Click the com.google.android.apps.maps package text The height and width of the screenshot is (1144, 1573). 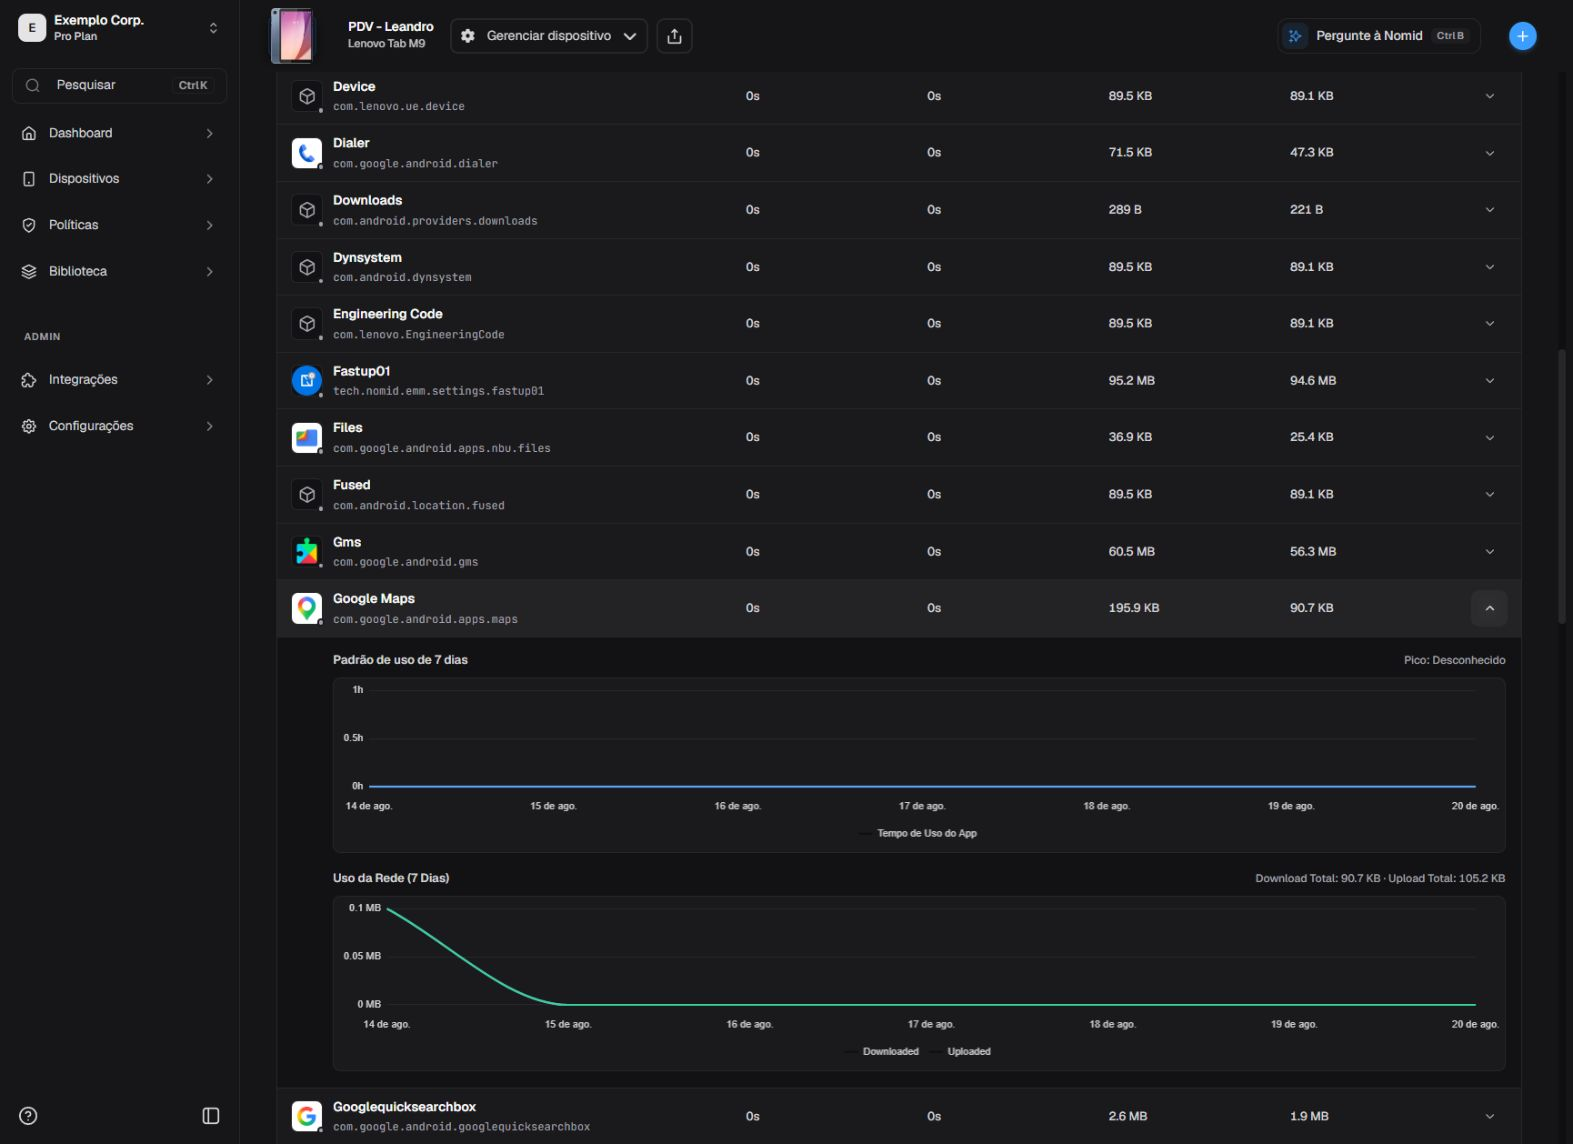425,620
